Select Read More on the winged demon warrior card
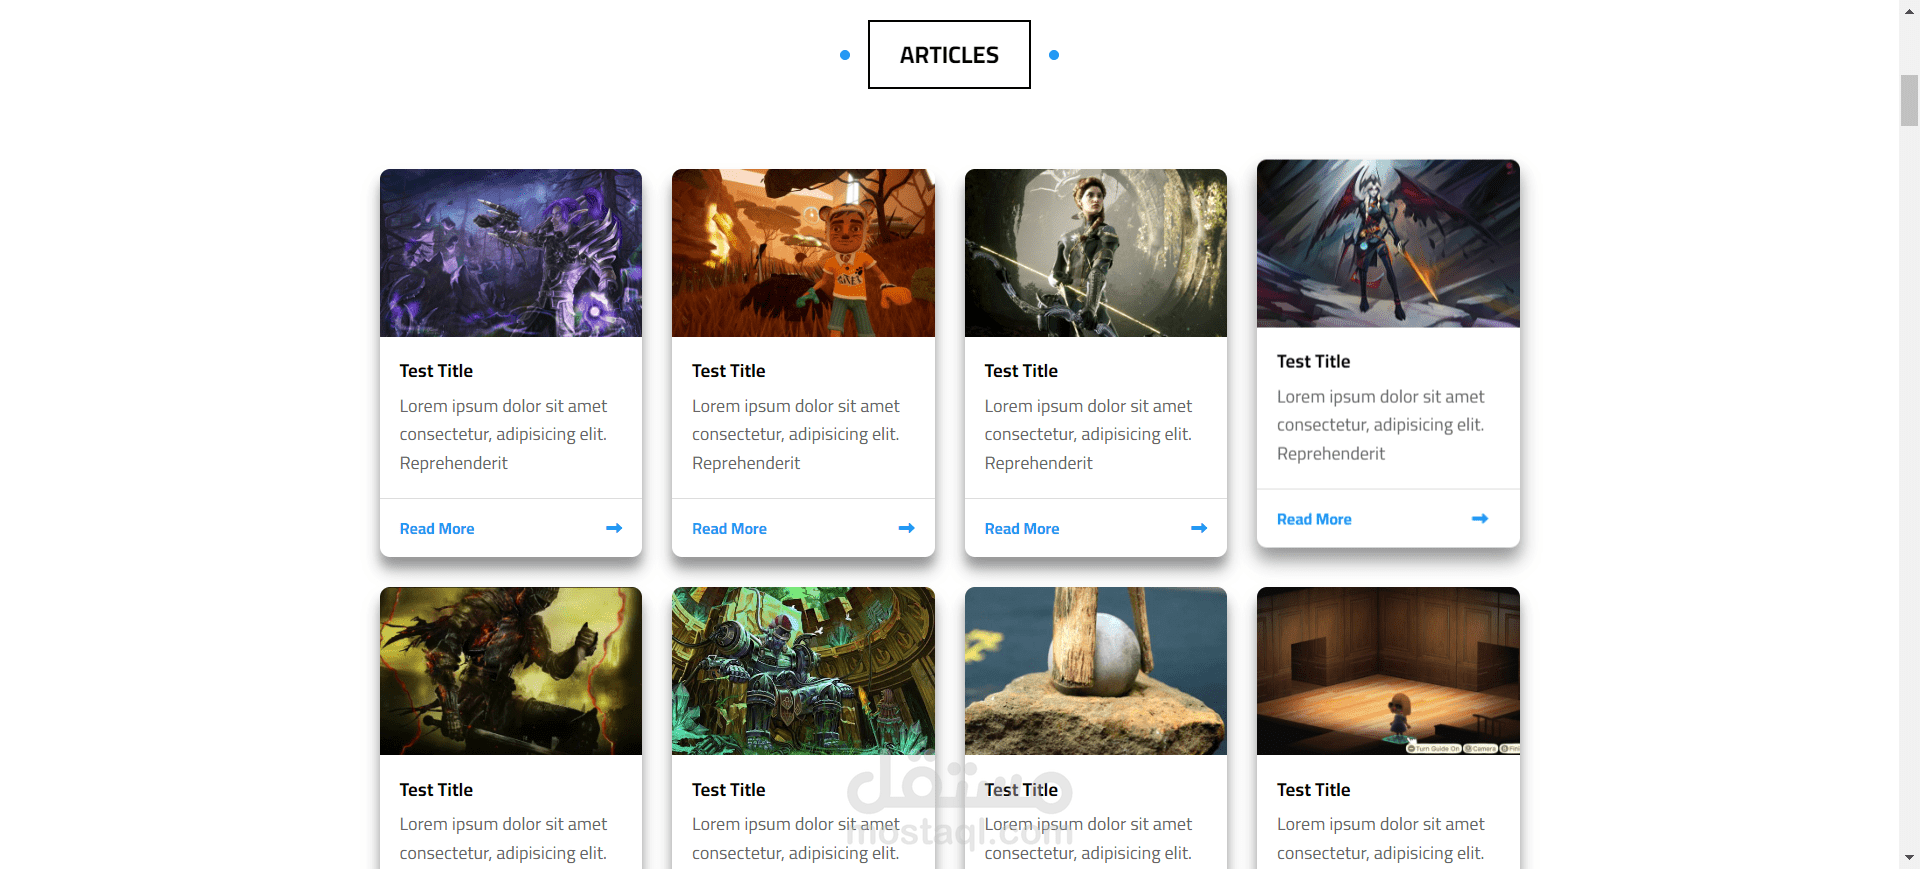 (x=1314, y=520)
